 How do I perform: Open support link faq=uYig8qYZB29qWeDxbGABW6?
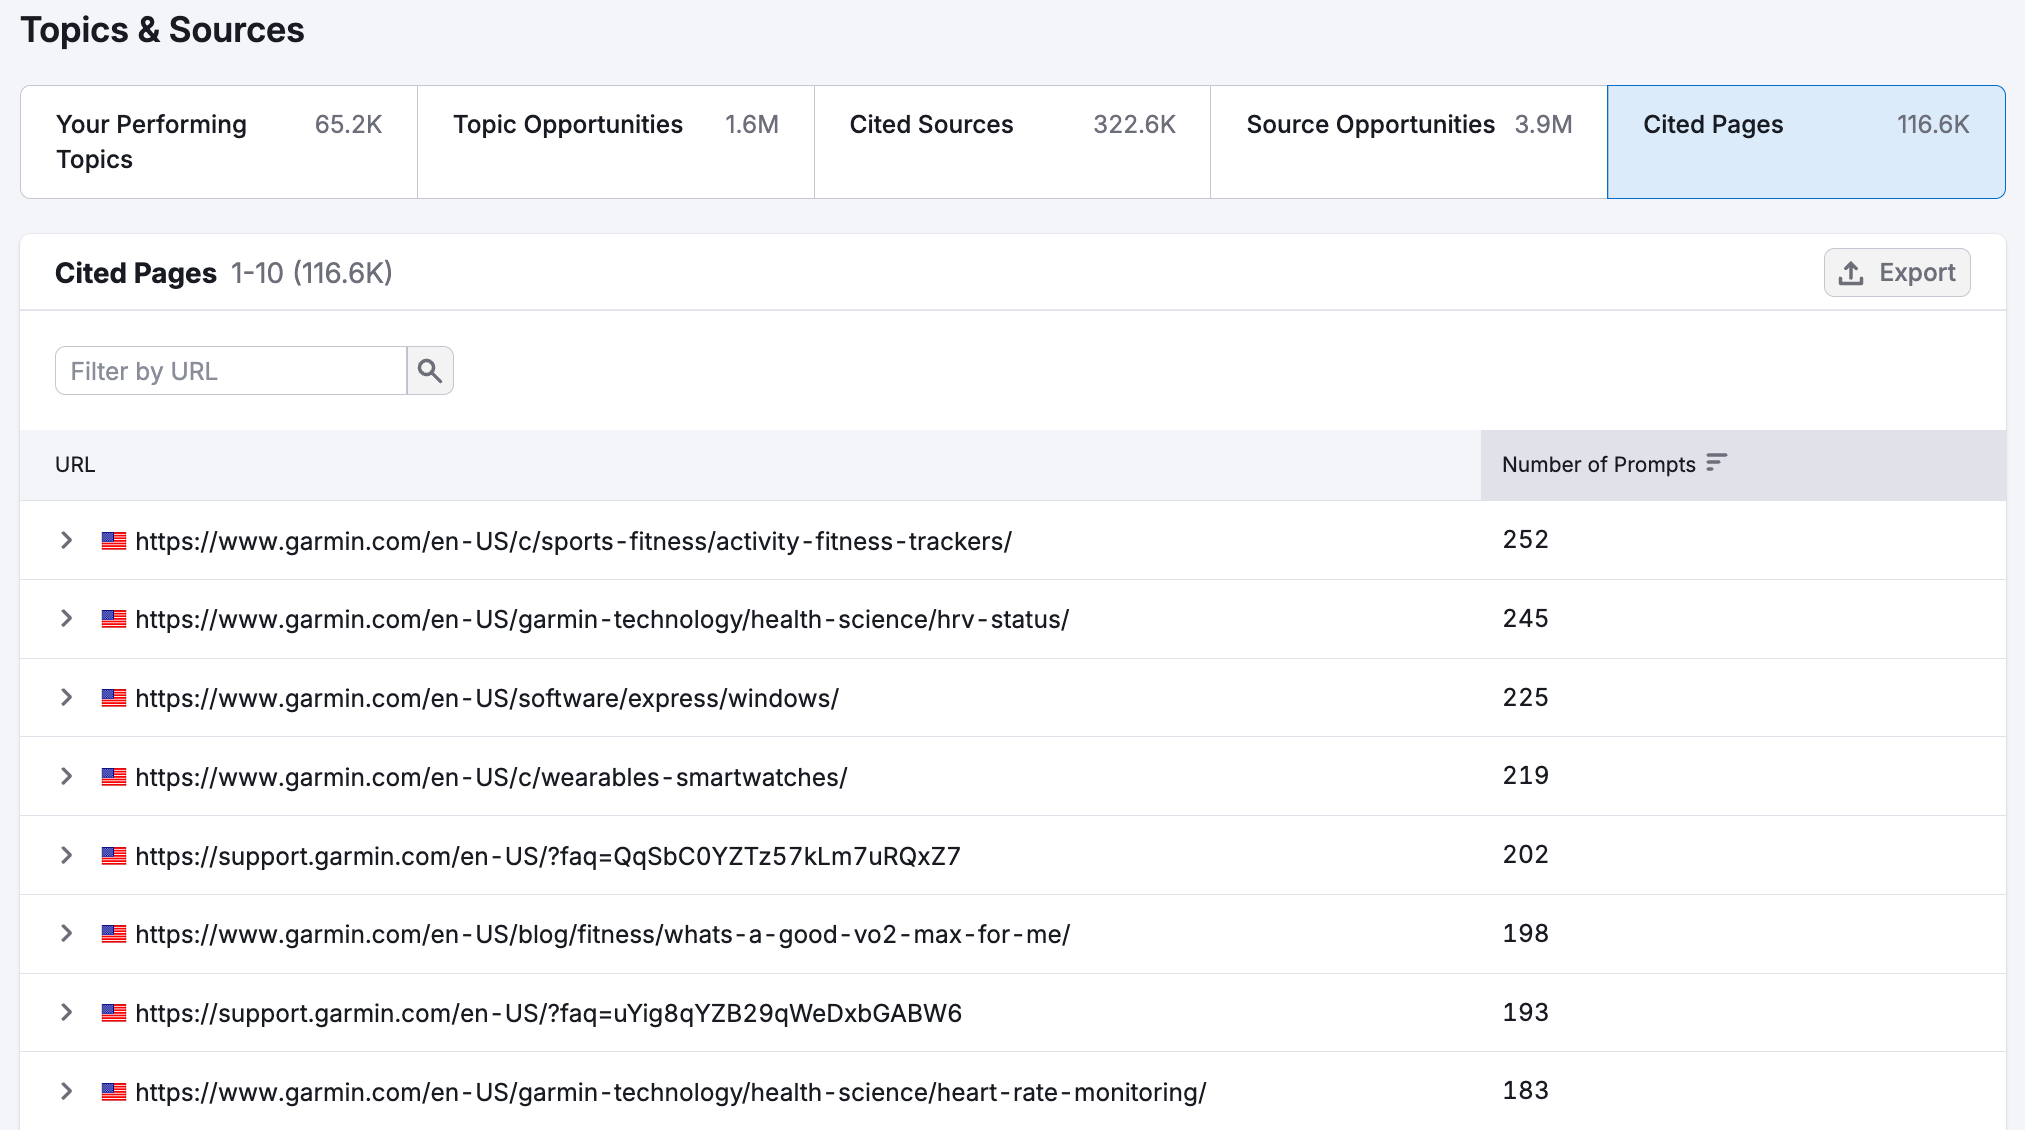(548, 1013)
